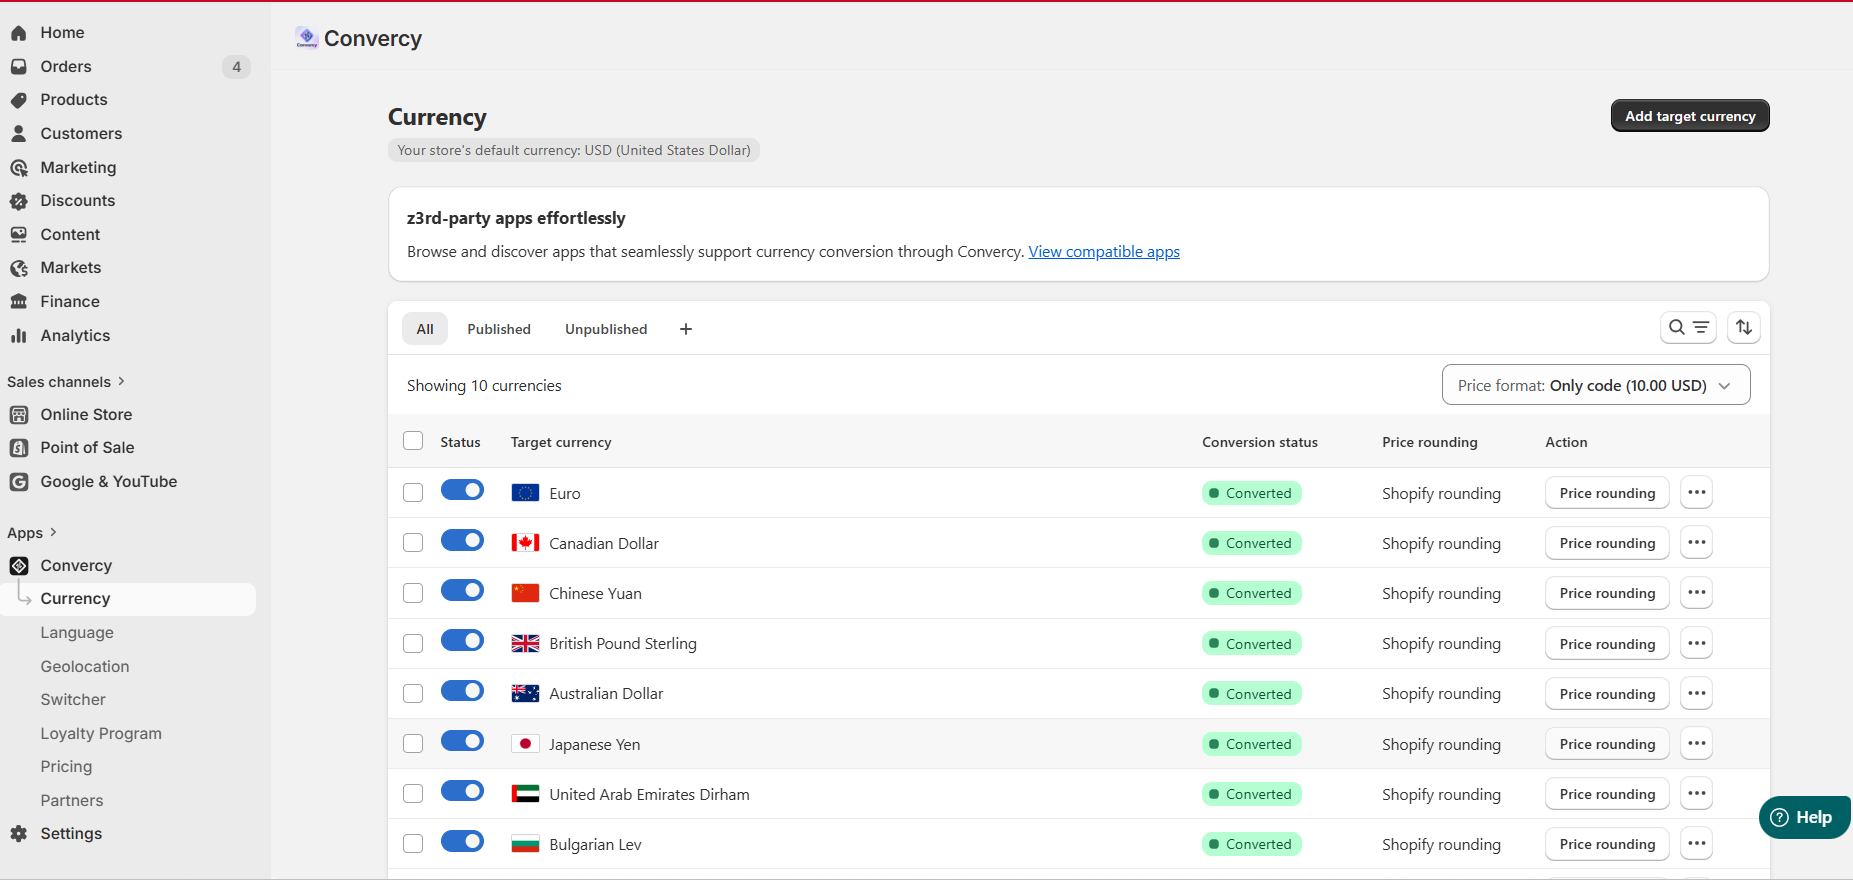Click the Orders count badge 4

click(236, 67)
